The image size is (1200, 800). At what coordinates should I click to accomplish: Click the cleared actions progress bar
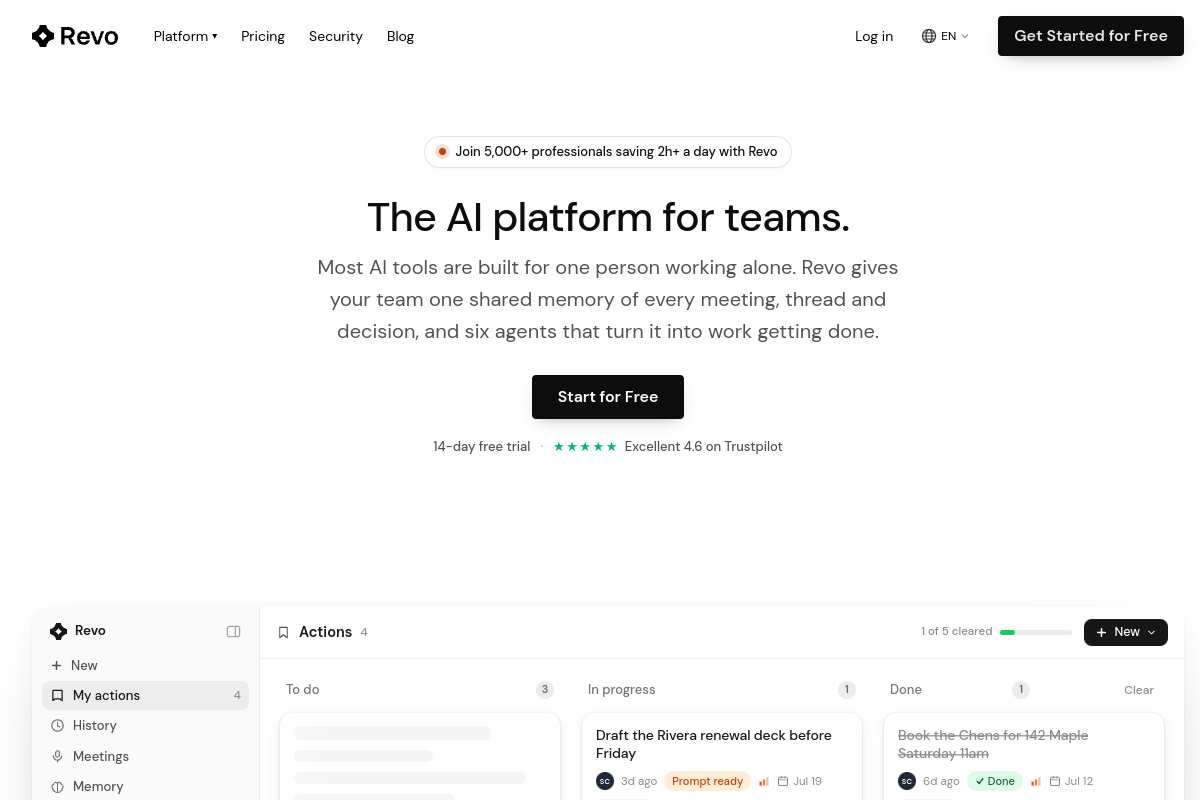(1035, 632)
